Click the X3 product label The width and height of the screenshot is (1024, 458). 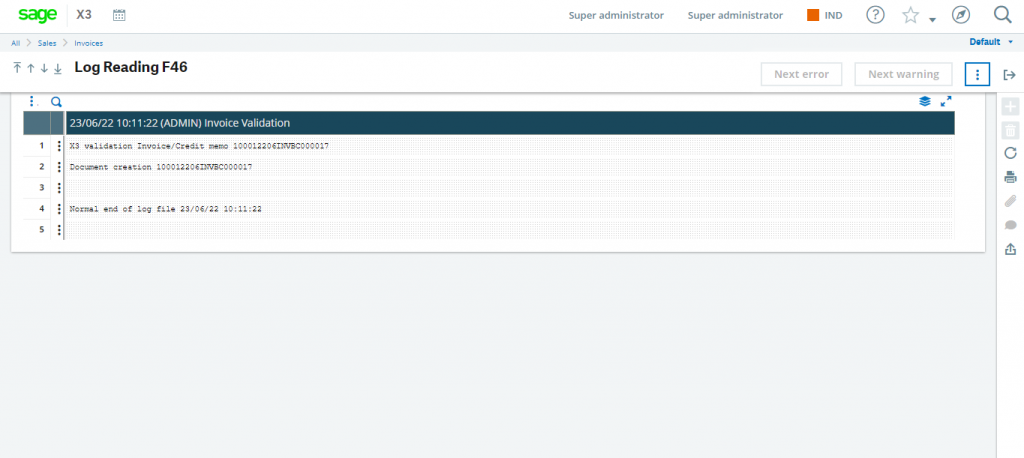pos(84,15)
